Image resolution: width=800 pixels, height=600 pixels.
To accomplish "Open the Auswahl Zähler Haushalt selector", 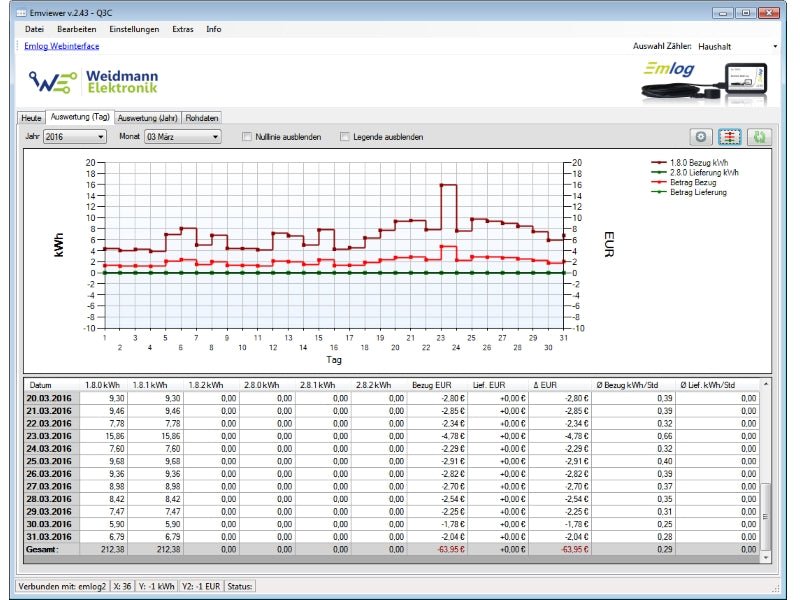I will point(740,45).
